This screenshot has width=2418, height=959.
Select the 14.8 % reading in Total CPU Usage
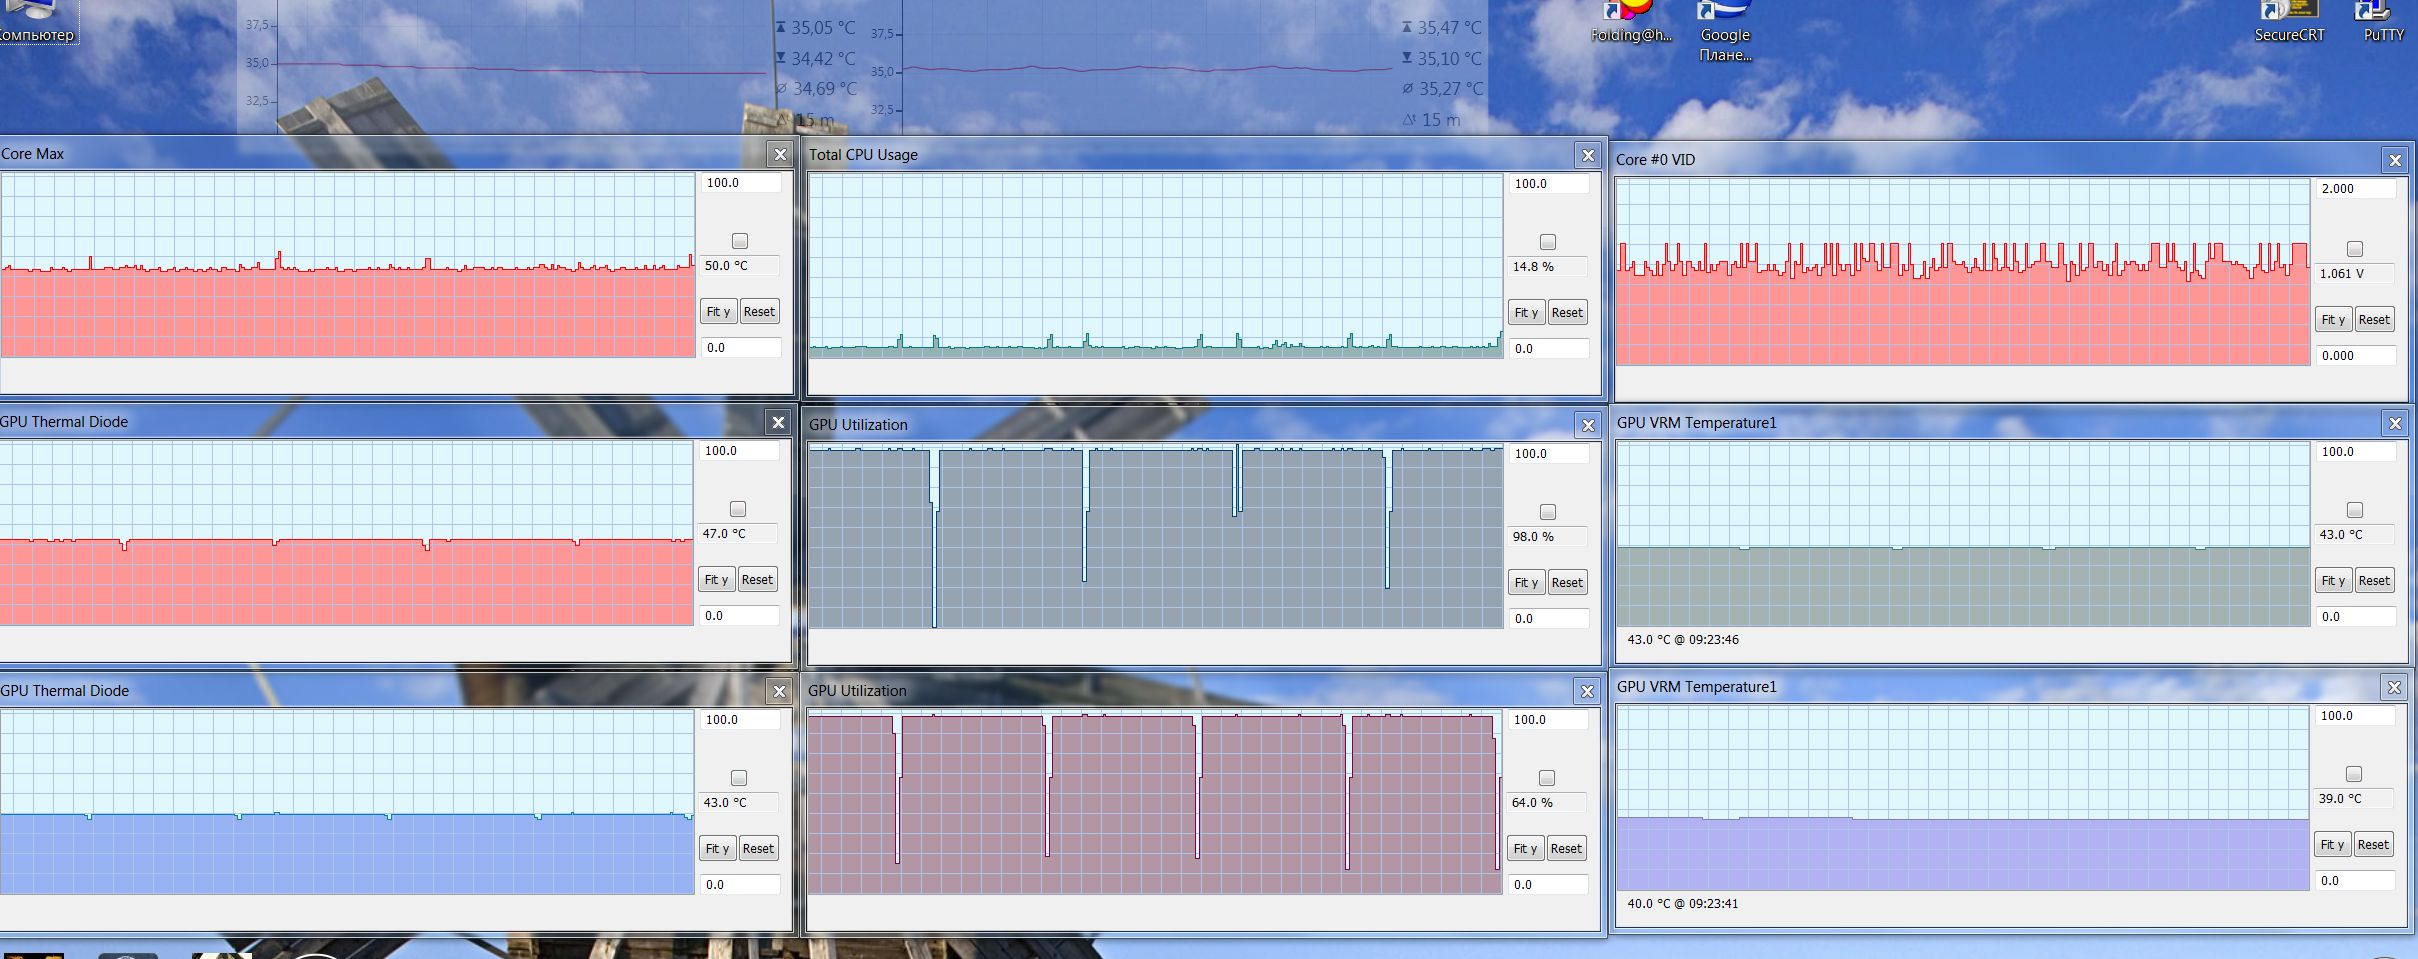click(1548, 267)
